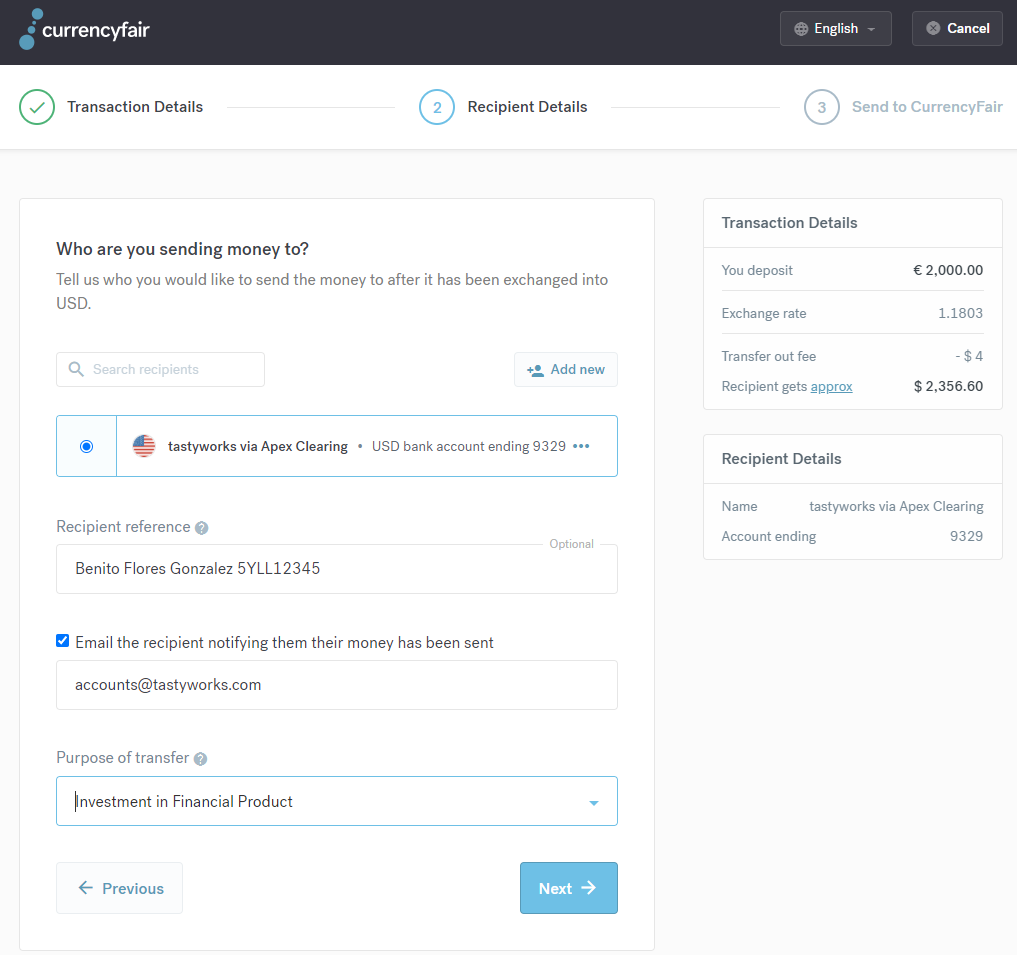The image size is (1017, 955).
Task: Click the Search recipients field
Action: (160, 369)
